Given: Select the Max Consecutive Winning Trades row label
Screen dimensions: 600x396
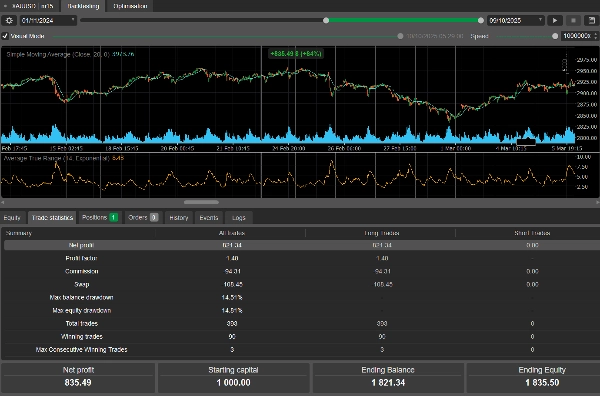Looking at the screenshot, I should click(82, 349).
